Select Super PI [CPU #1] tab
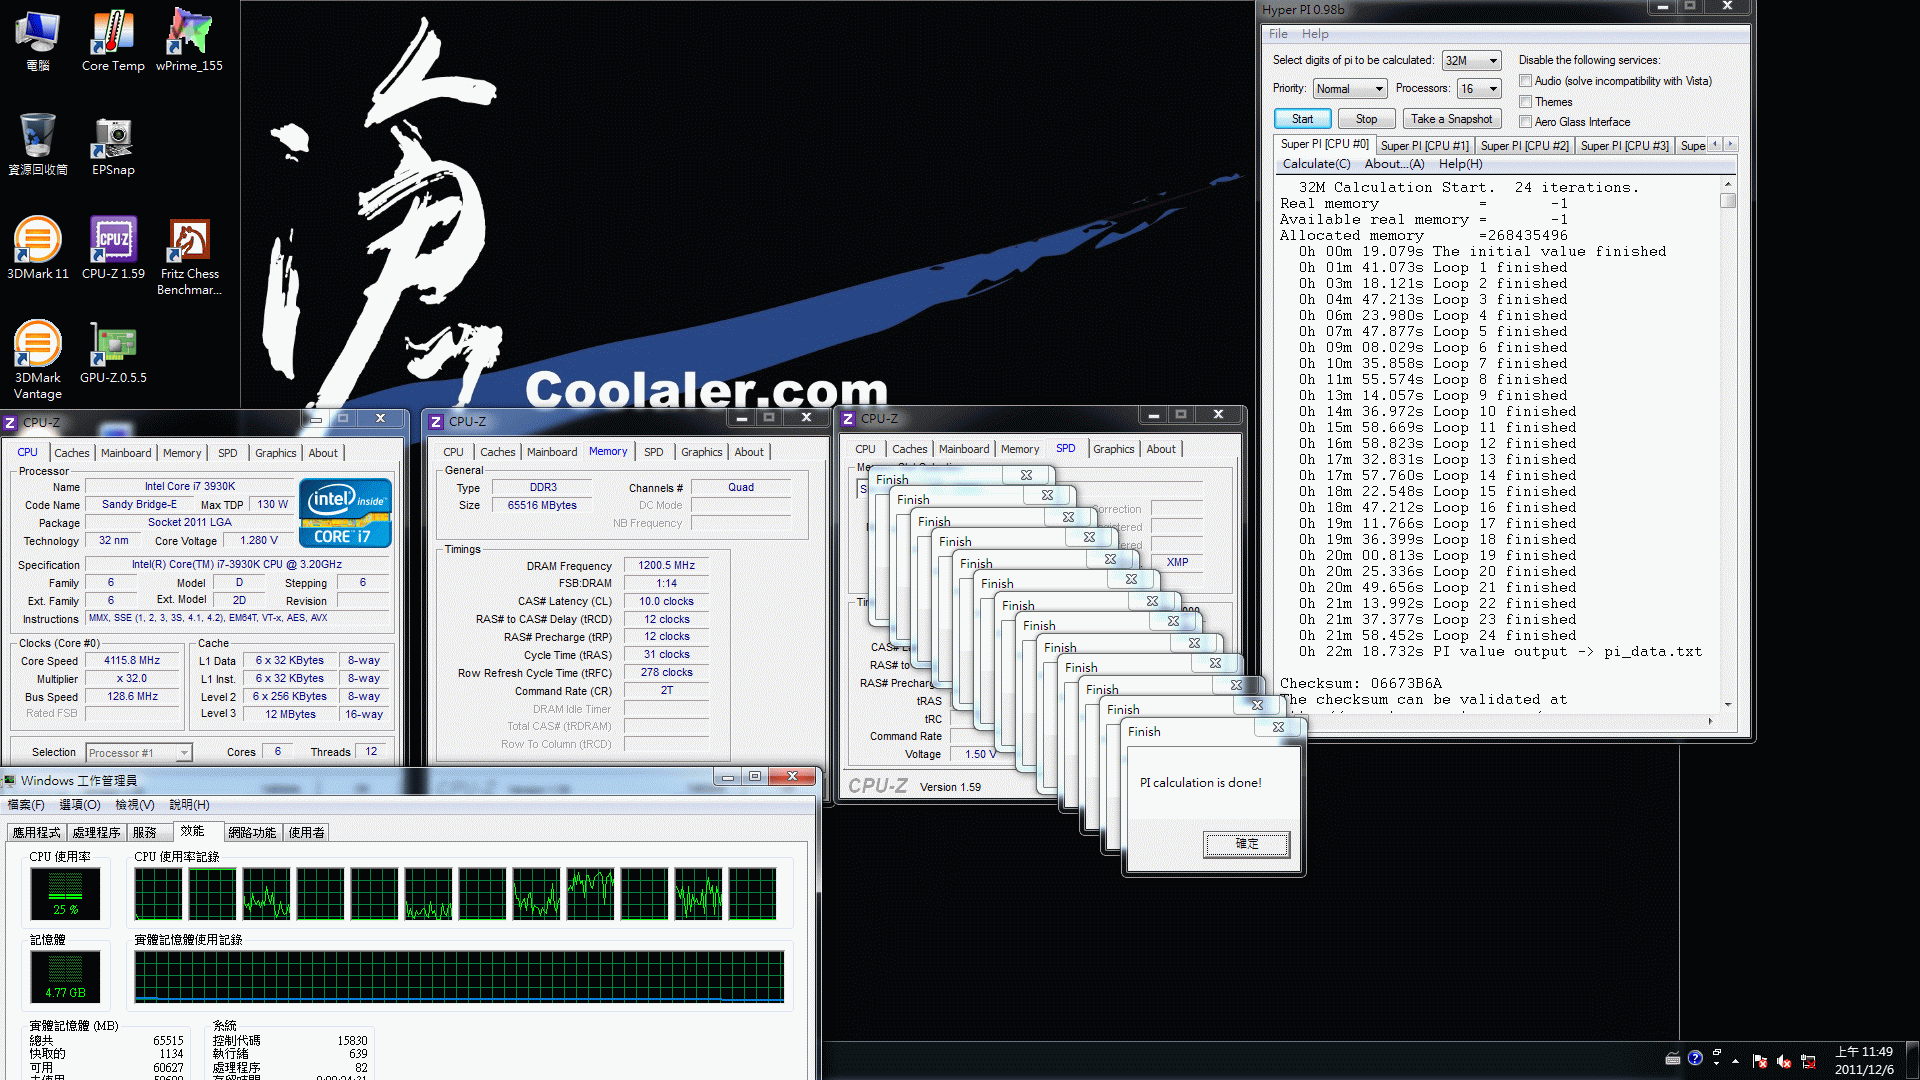 1424,146
